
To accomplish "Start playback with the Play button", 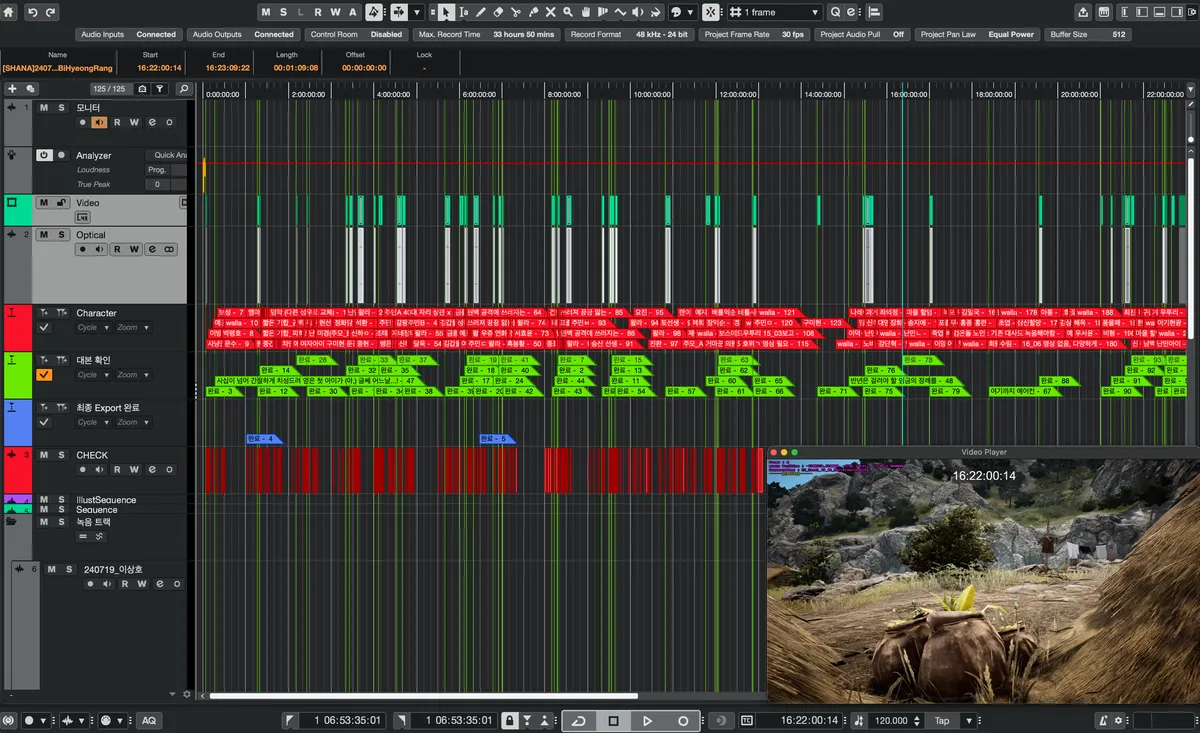I will pyautogui.click(x=648, y=720).
